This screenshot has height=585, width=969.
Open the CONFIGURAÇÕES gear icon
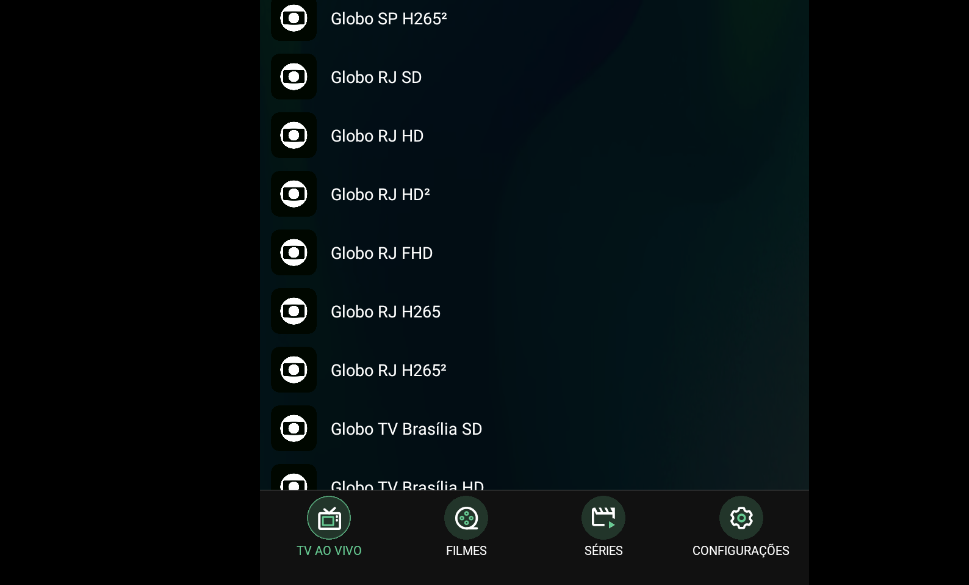tap(741, 518)
